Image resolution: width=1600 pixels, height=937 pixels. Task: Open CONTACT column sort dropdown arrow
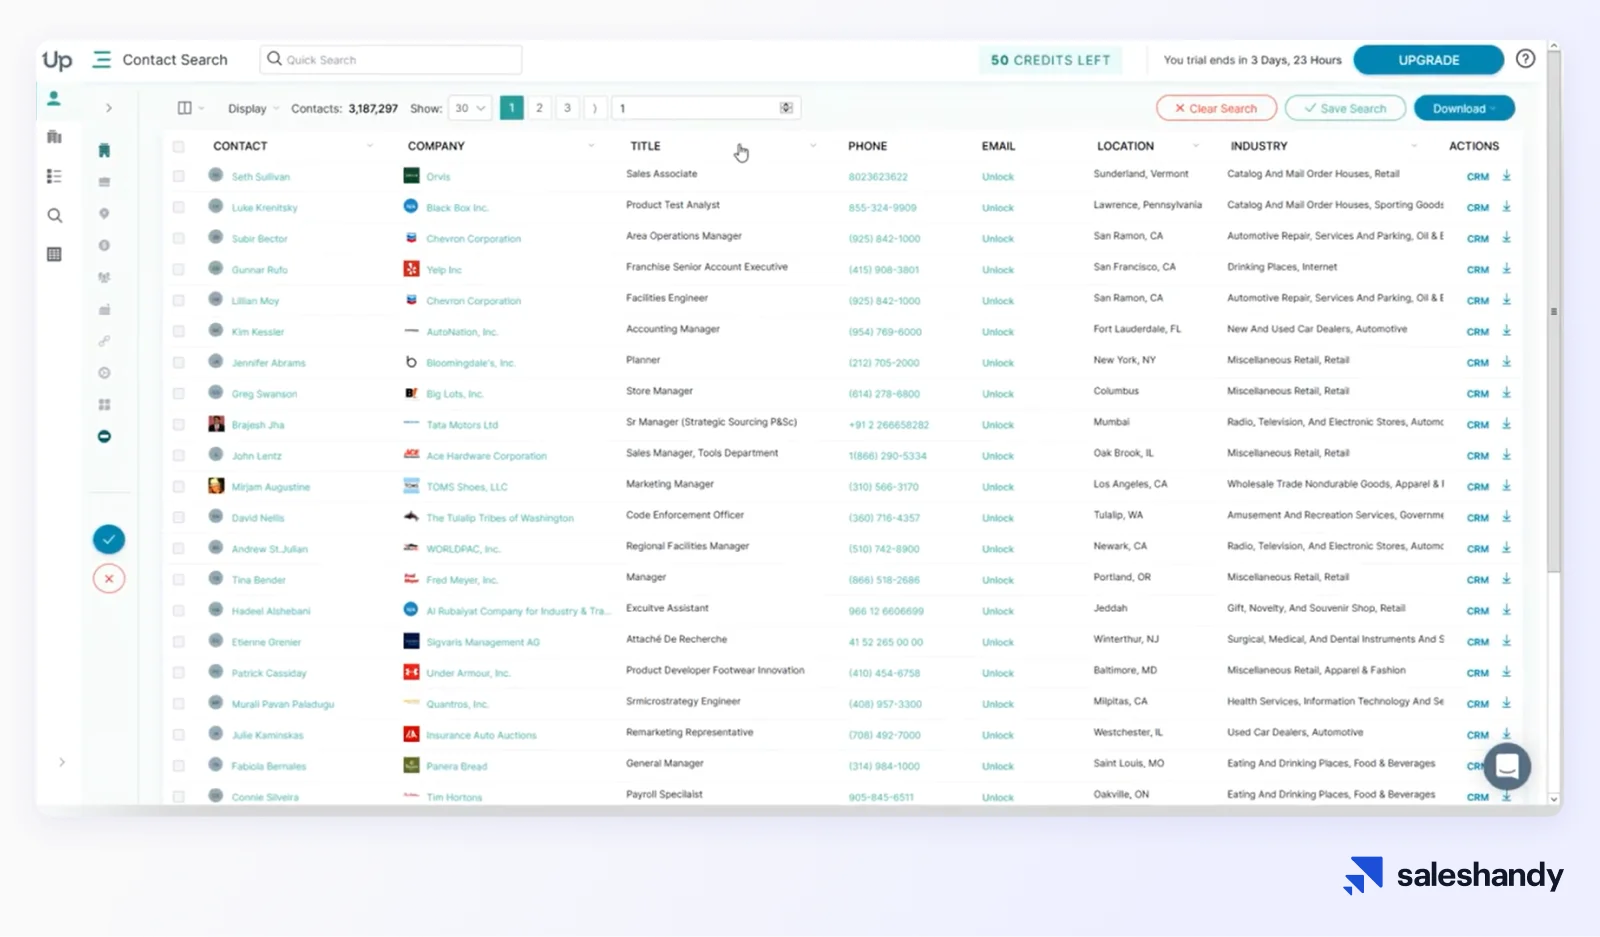[x=369, y=146]
